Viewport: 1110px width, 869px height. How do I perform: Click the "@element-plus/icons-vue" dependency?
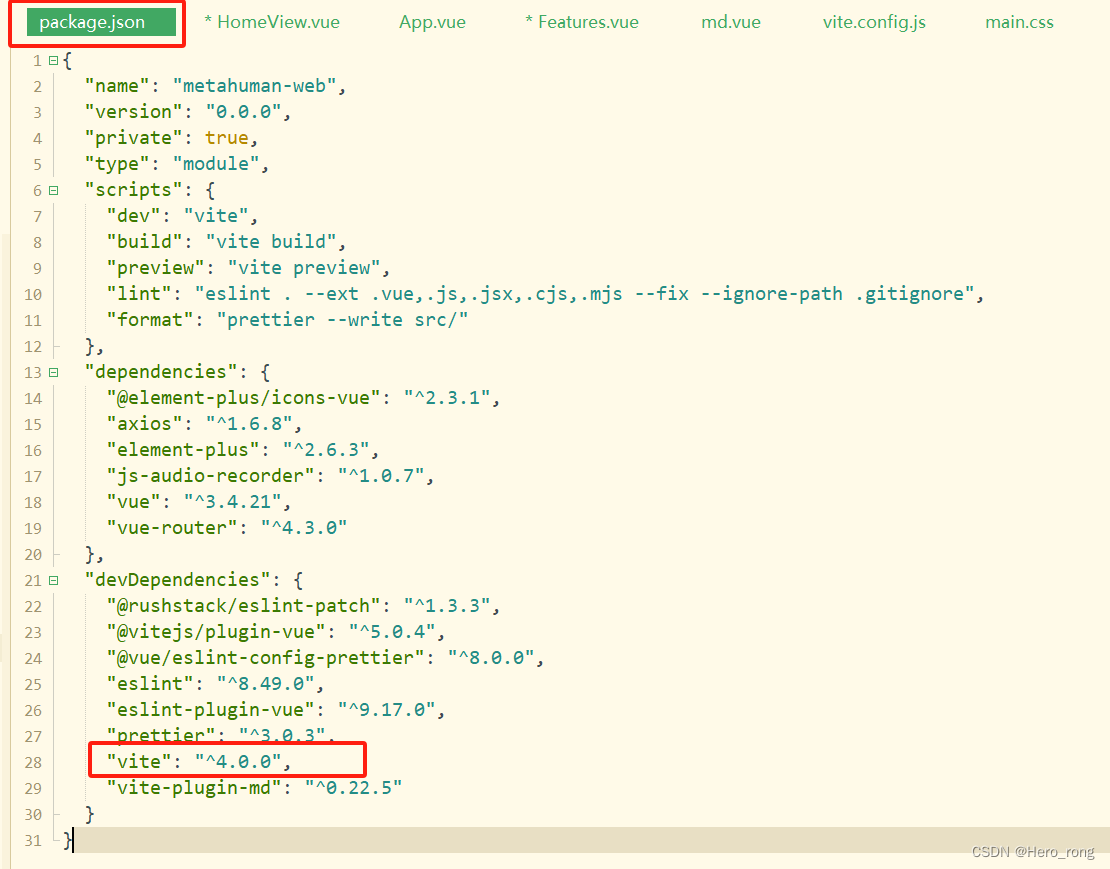(244, 398)
